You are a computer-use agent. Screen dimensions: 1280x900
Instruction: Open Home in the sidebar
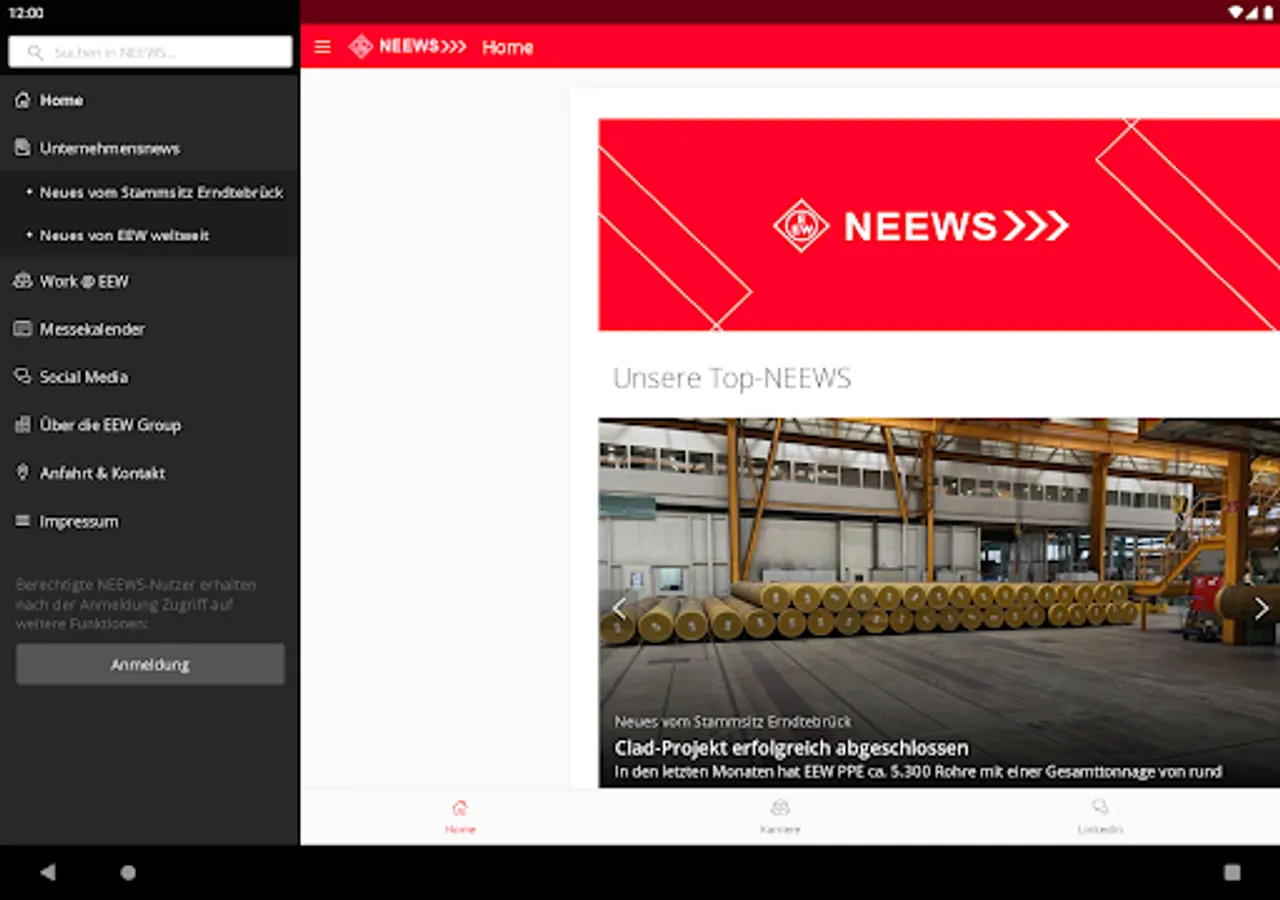(150, 100)
